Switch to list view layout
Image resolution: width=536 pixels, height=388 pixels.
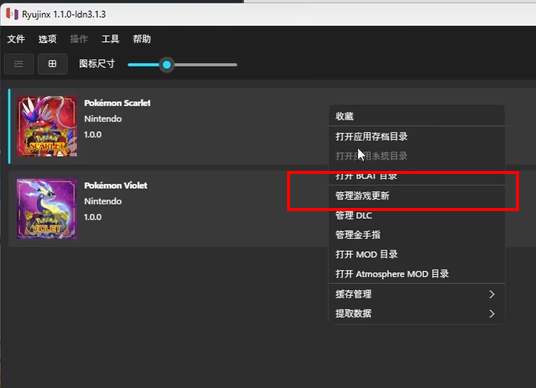[19, 64]
